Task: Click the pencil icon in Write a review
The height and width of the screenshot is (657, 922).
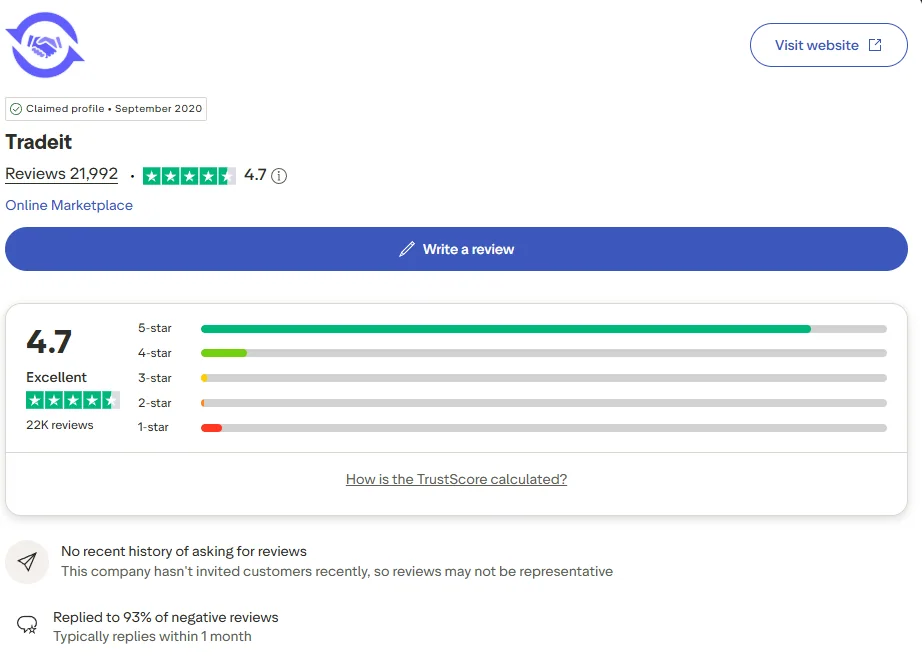Action: [407, 249]
